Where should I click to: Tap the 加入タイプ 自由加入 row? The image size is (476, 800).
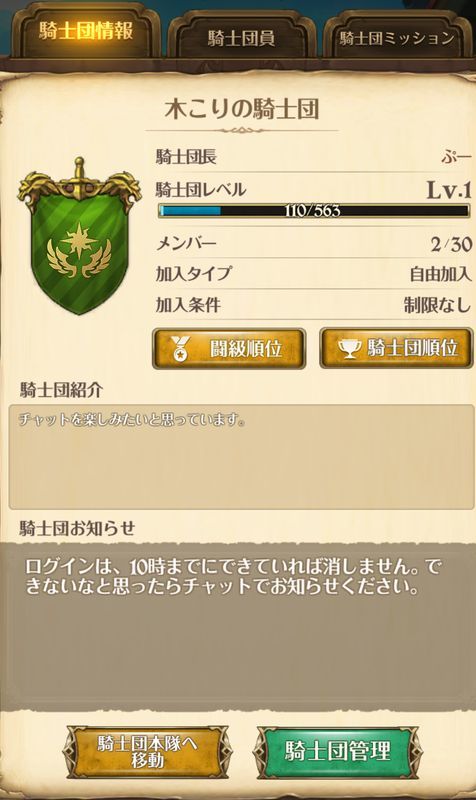pos(313,274)
